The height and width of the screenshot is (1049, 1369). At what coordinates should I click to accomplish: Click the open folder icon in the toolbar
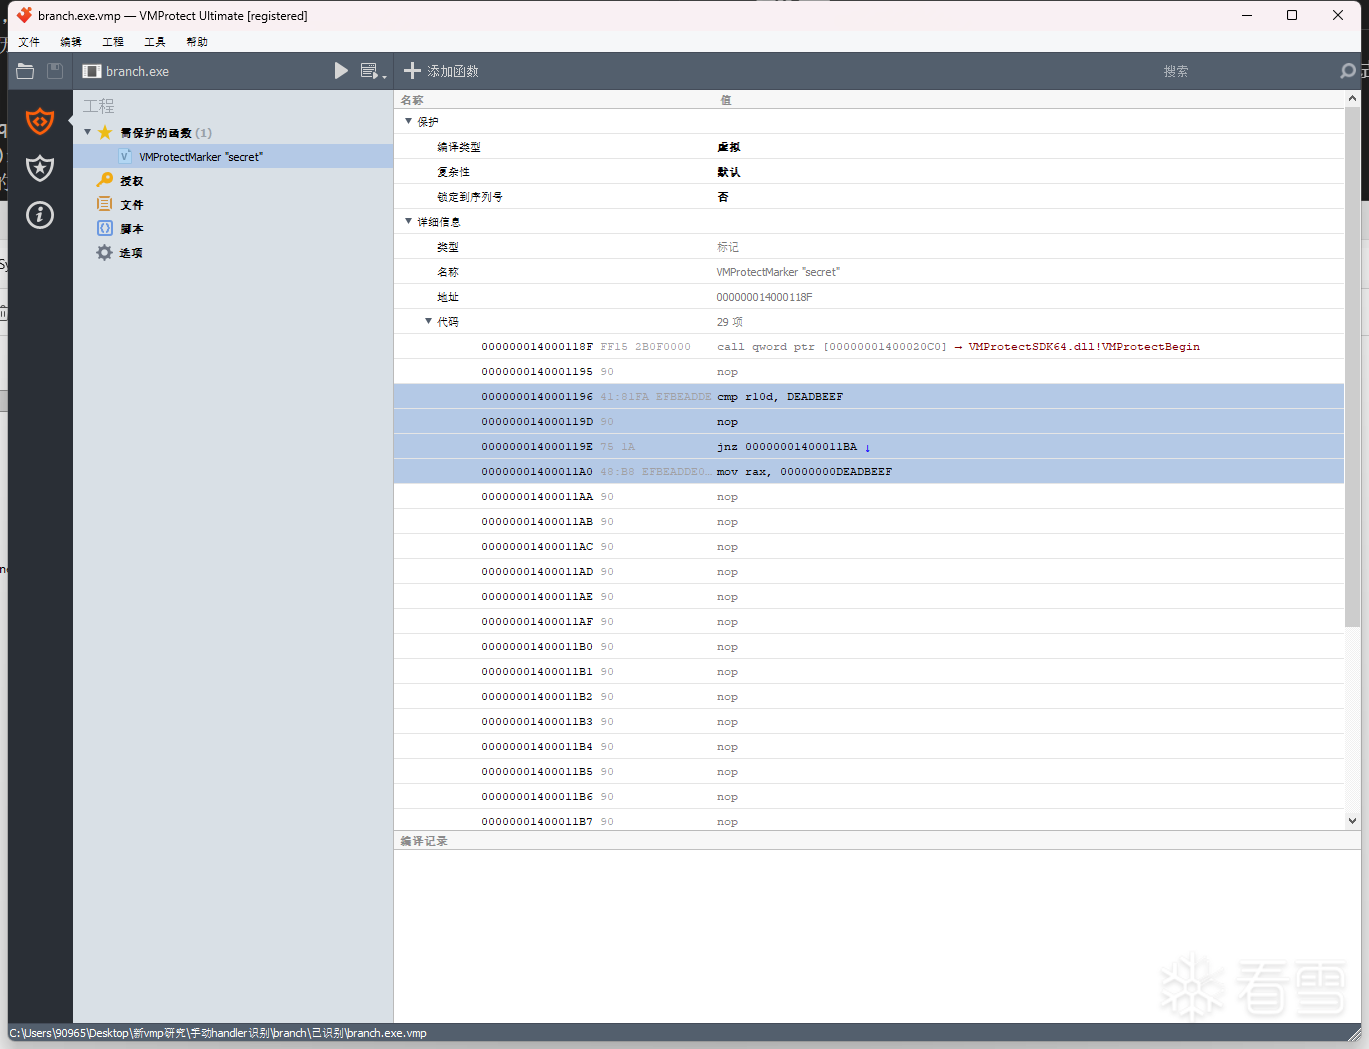coord(25,71)
